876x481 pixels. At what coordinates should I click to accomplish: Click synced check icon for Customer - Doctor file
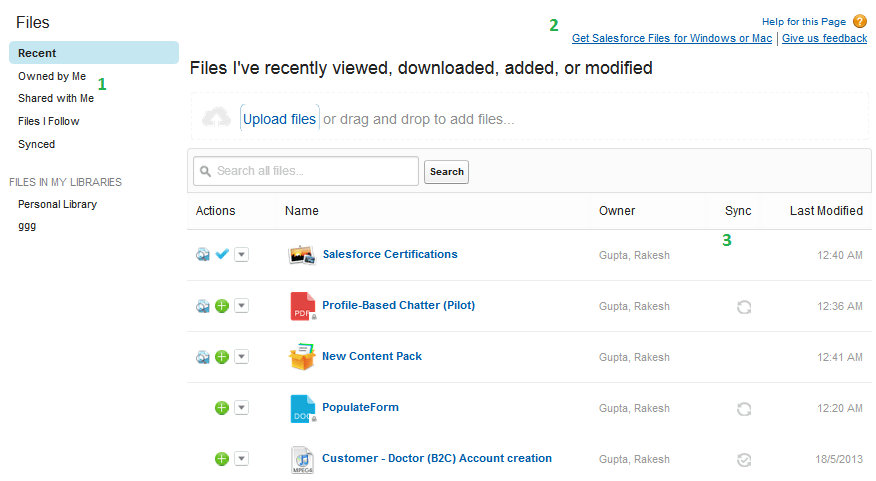744,460
